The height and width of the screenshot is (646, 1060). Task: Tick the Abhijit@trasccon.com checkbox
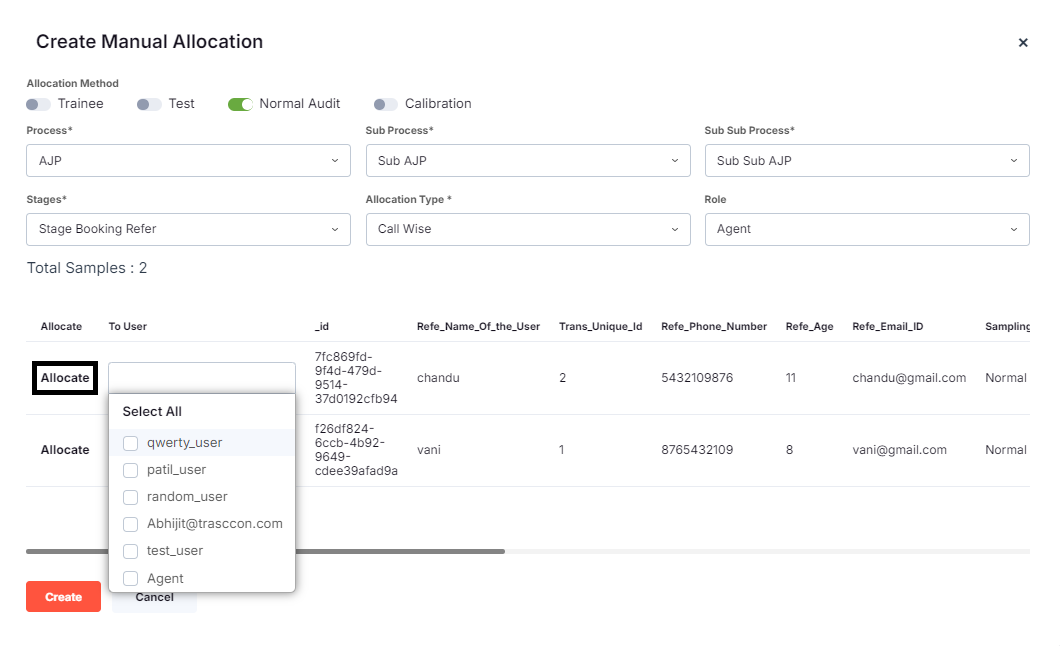point(130,523)
